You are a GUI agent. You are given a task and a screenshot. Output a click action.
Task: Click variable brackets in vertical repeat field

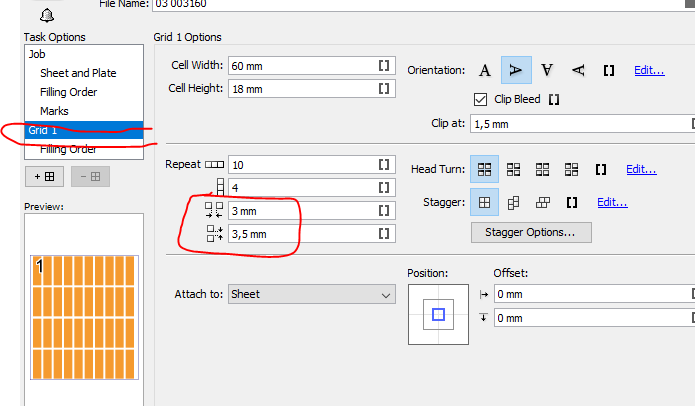384,187
